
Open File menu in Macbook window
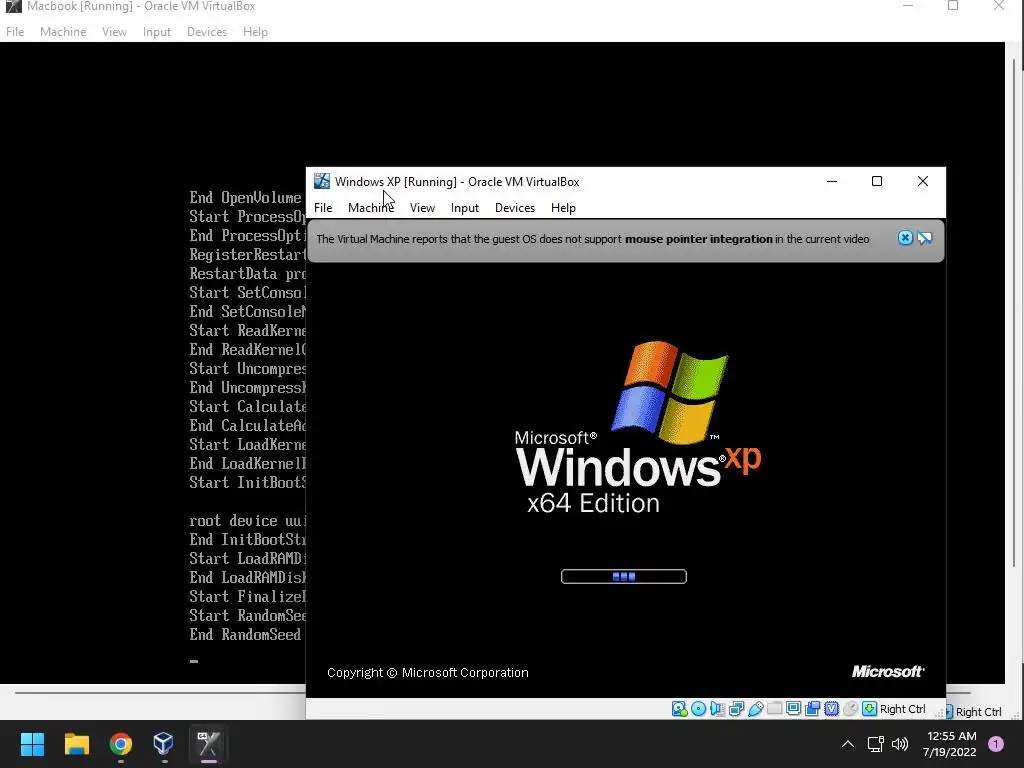click(15, 32)
